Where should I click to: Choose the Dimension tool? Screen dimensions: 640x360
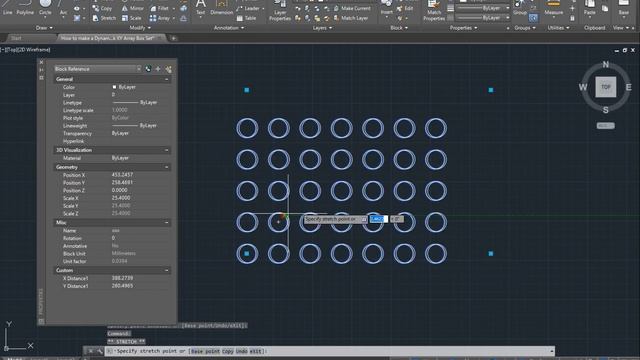coord(222,7)
